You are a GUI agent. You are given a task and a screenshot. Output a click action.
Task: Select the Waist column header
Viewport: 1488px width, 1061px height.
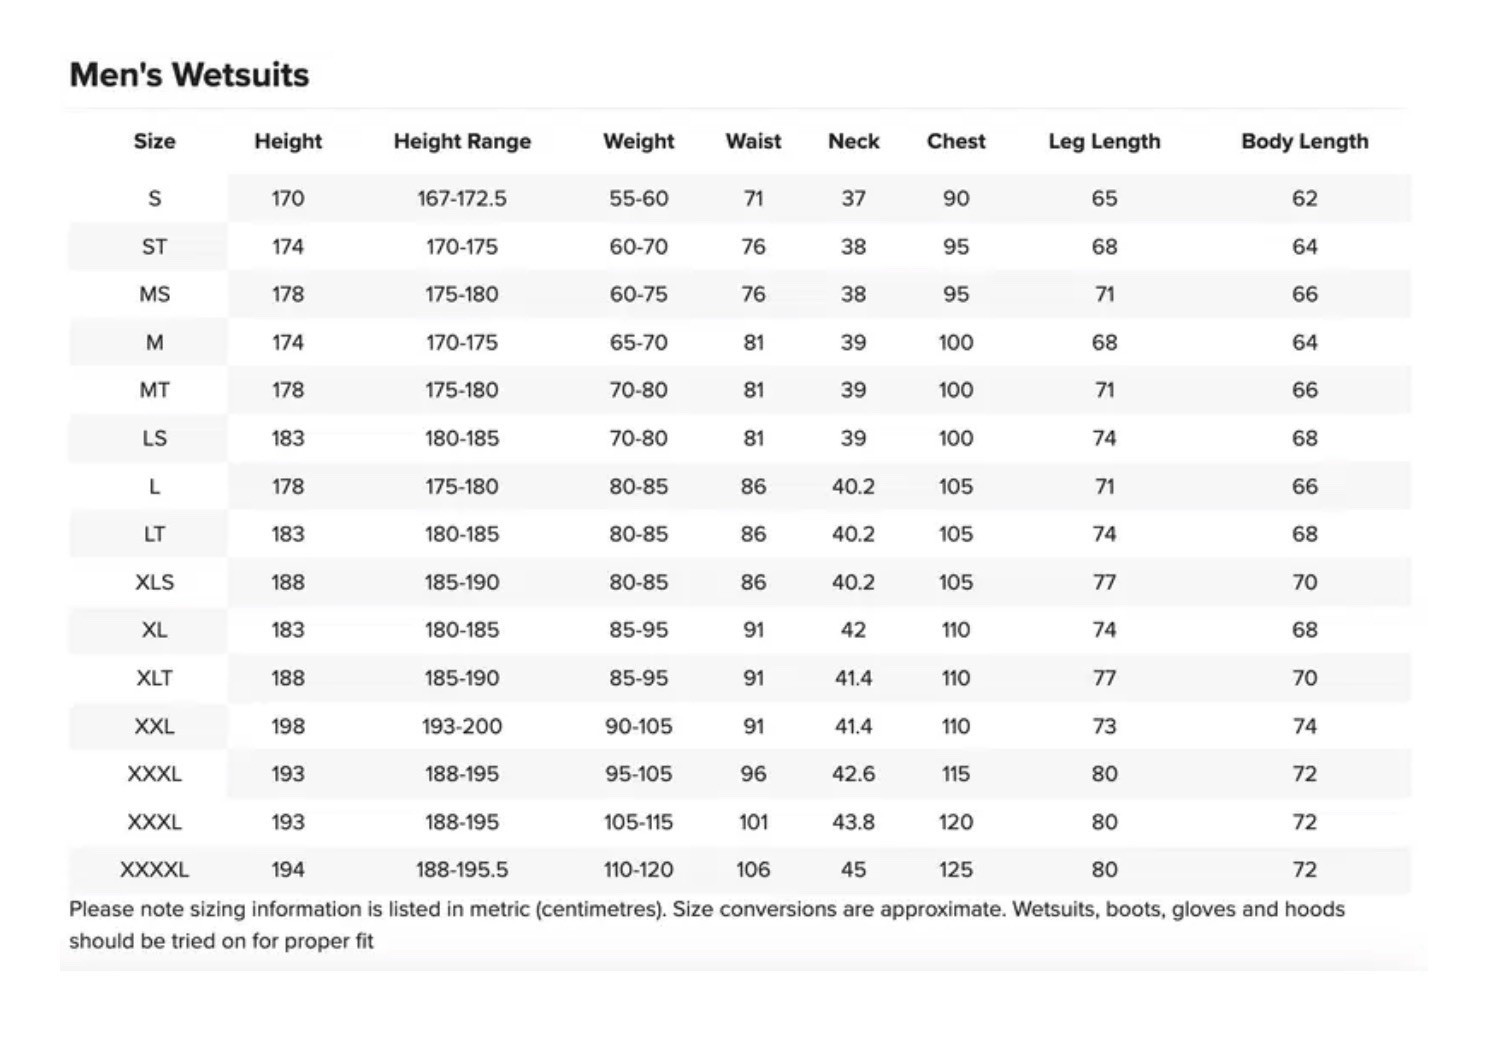[753, 141]
